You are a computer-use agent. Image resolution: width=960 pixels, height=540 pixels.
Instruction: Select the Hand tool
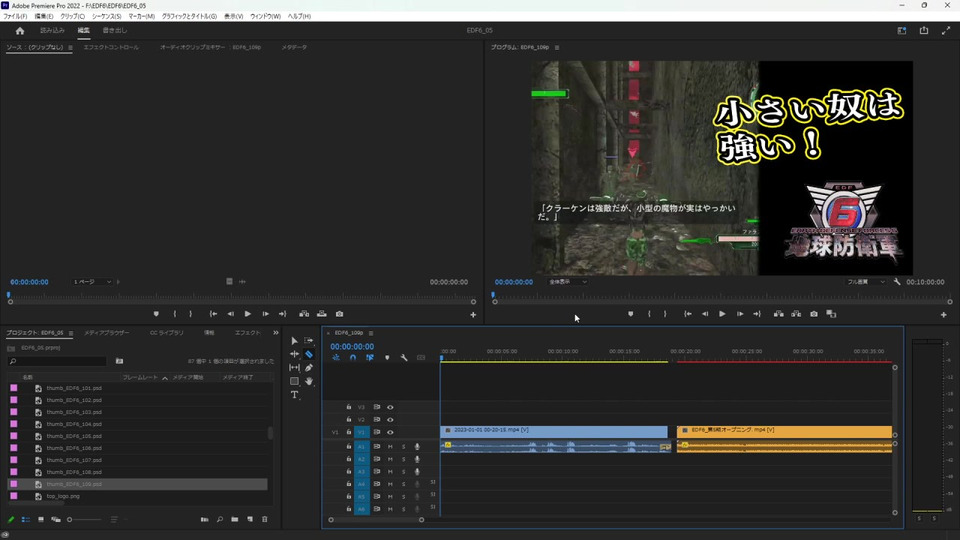[309, 381]
